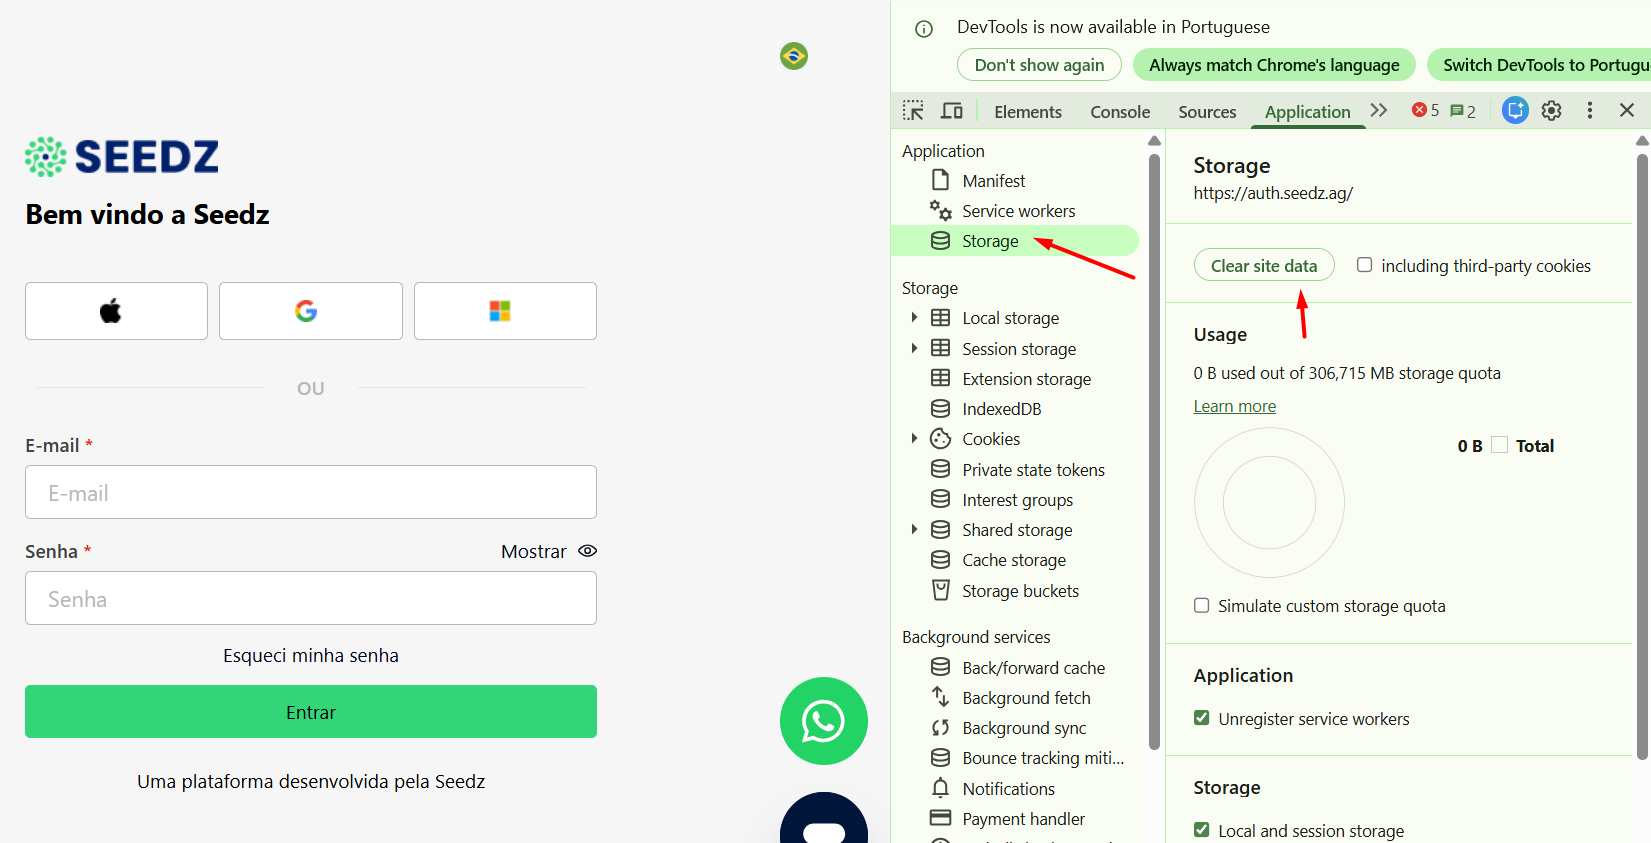Click the Brazil flag language icon
Image resolution: width=1651 pixels, height=843 pixels.
tap(793, 56)
